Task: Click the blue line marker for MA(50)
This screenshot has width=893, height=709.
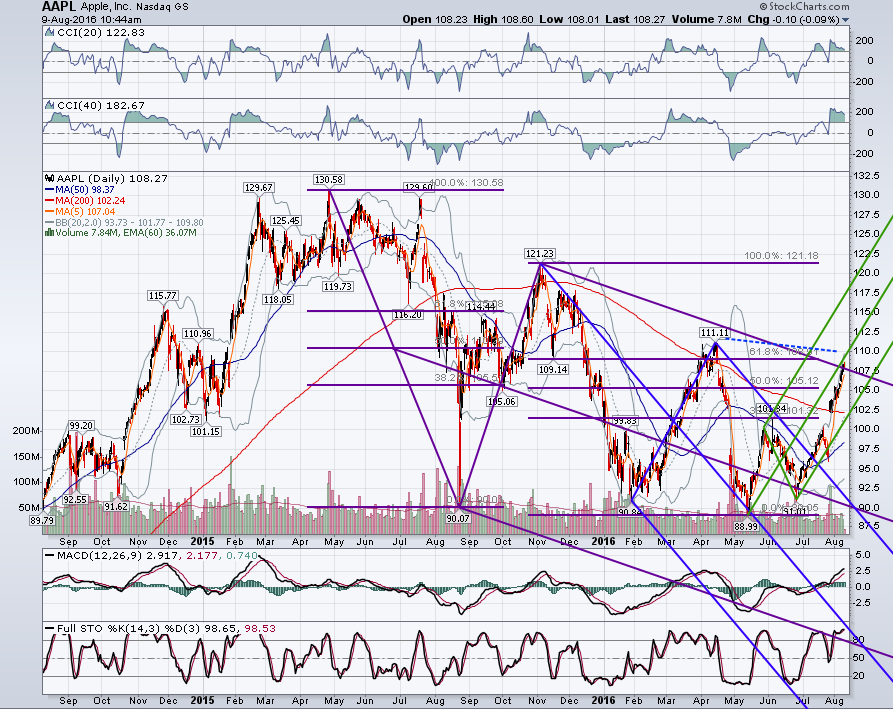Action: 50,190
